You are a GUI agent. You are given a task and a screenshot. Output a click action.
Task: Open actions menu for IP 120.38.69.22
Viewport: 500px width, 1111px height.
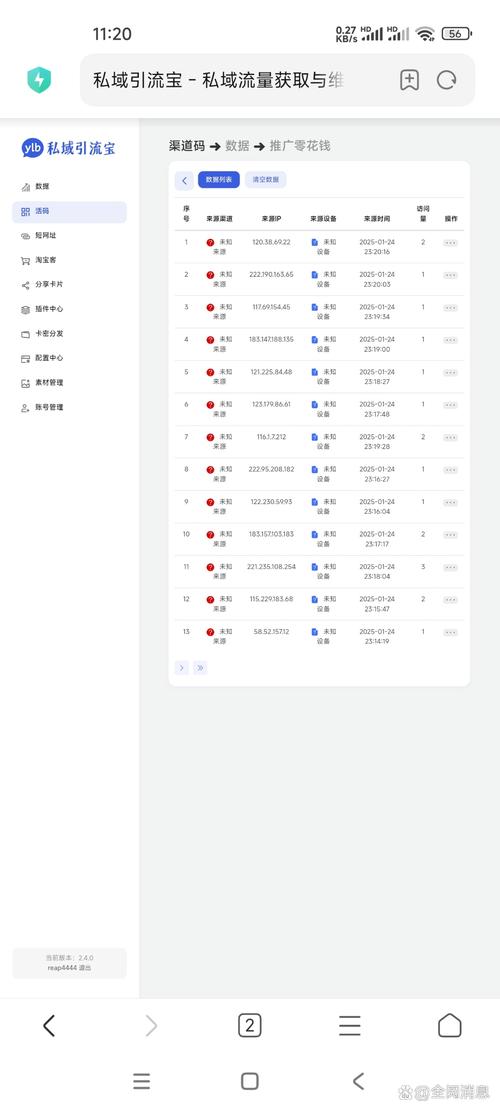tap(450, 243)
